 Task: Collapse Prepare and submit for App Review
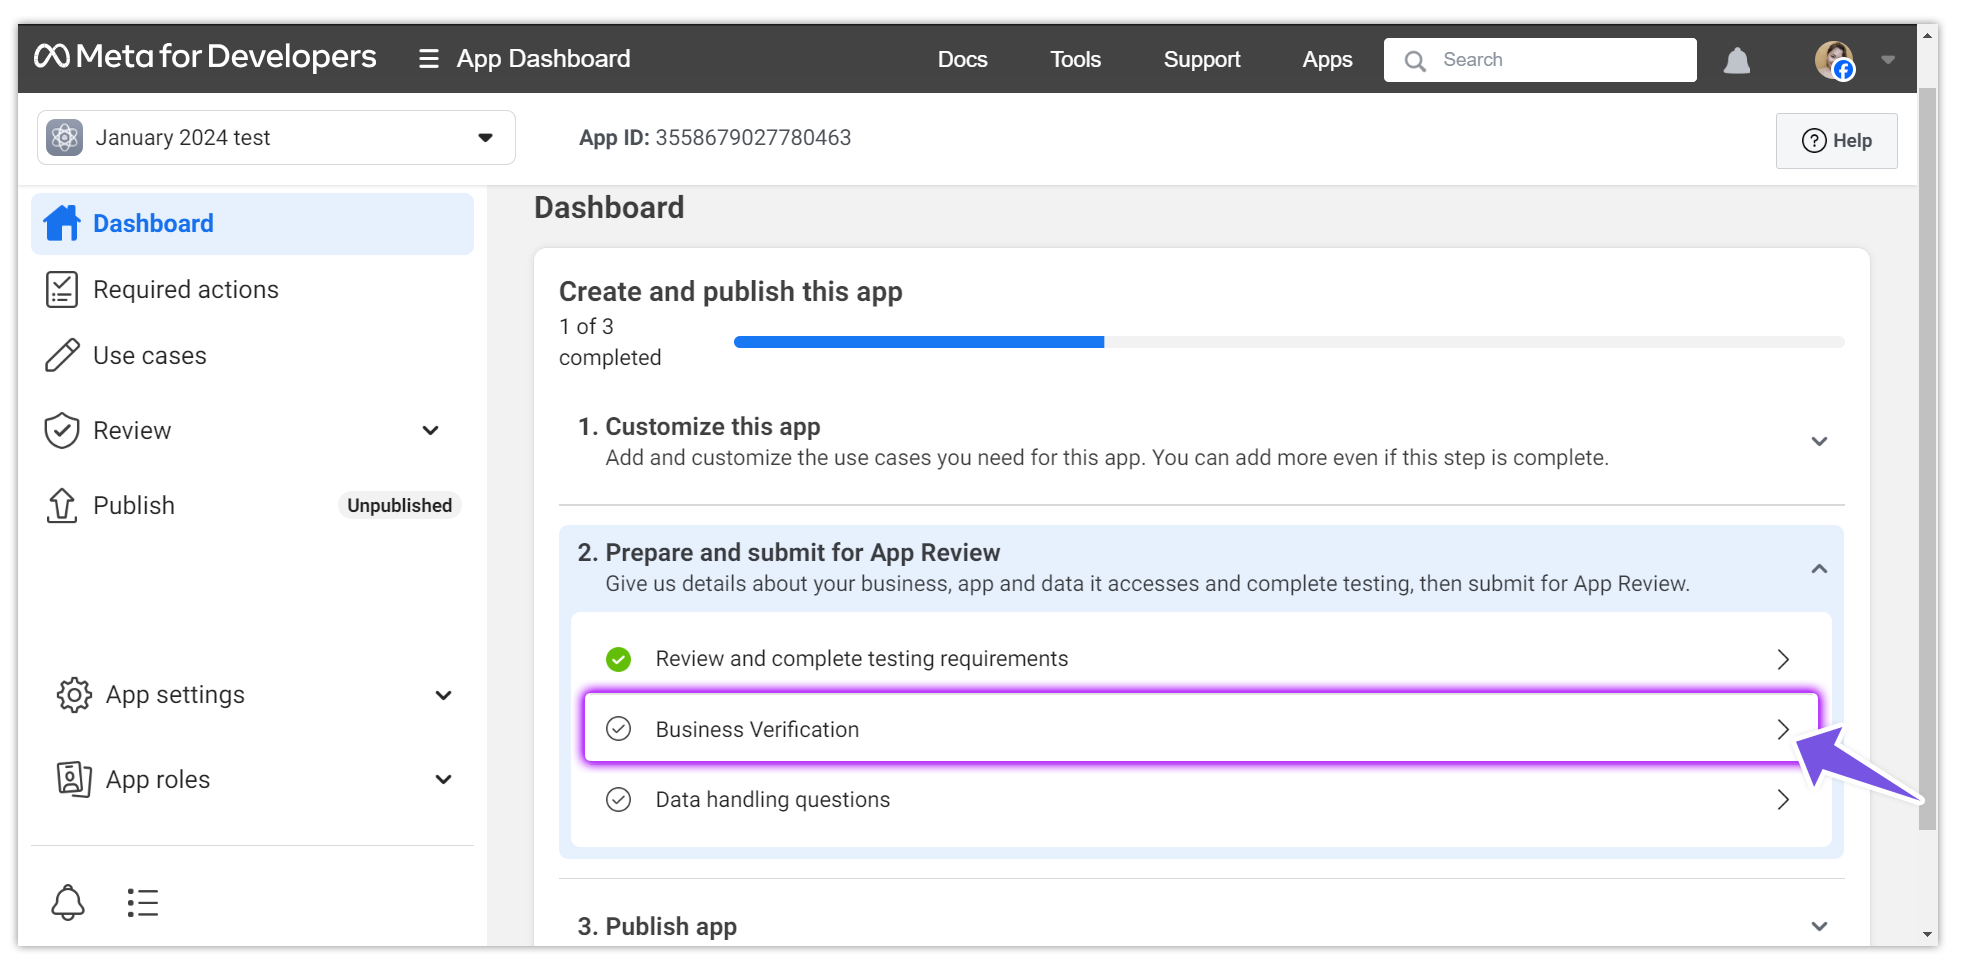pos(1818,568)
